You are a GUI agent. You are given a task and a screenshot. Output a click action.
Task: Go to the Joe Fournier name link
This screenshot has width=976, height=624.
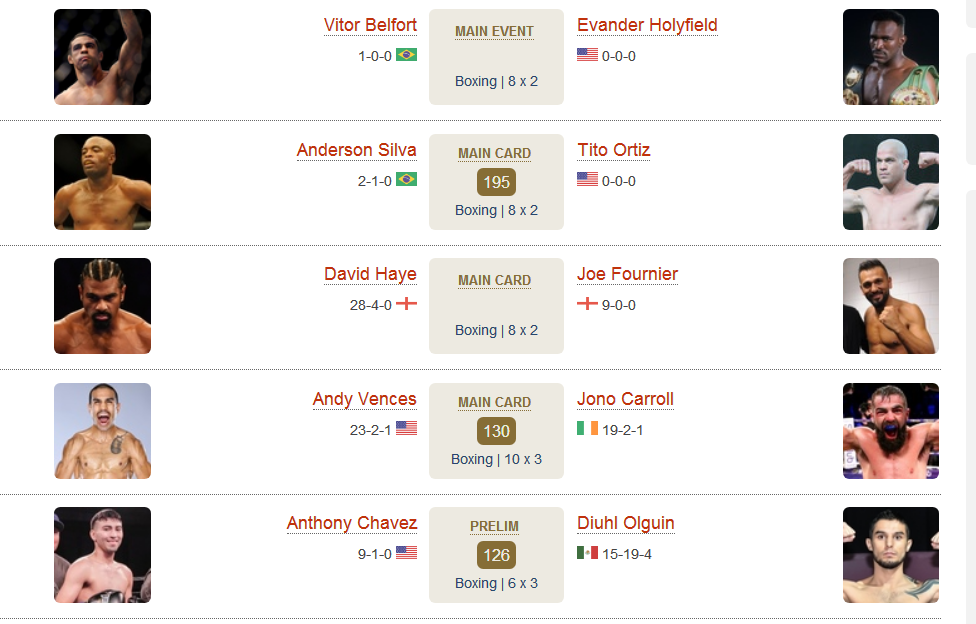[x=627, y=275]
